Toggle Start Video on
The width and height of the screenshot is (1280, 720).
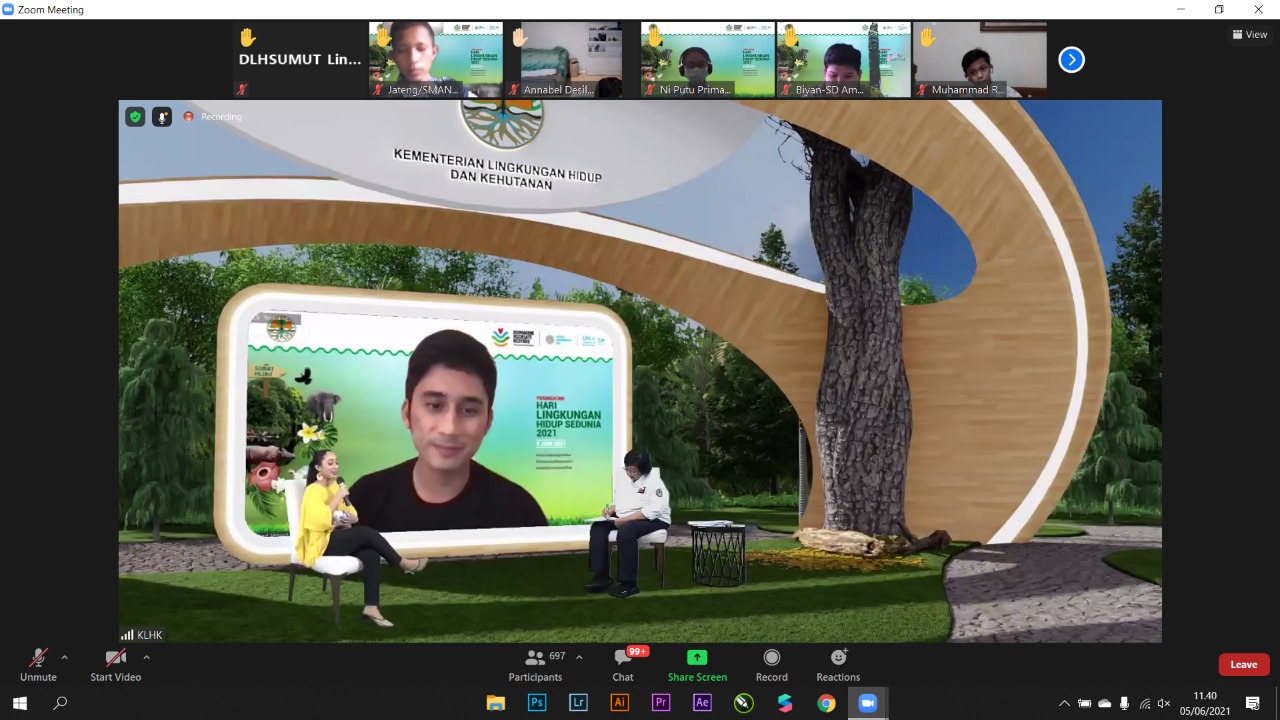click(x=116, y=665)
